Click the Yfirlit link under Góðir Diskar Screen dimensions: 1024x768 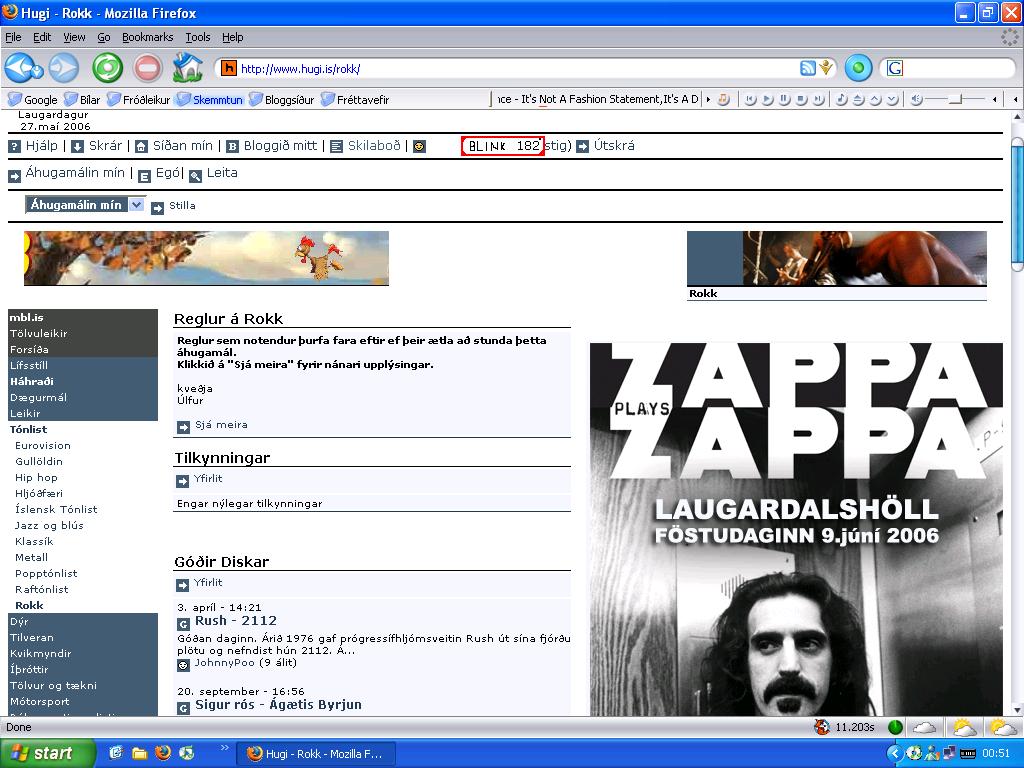208,583
